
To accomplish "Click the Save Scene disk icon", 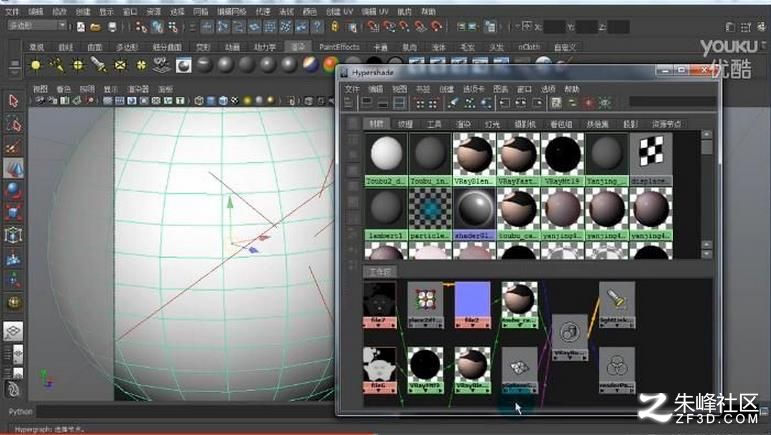I will 112,27.
